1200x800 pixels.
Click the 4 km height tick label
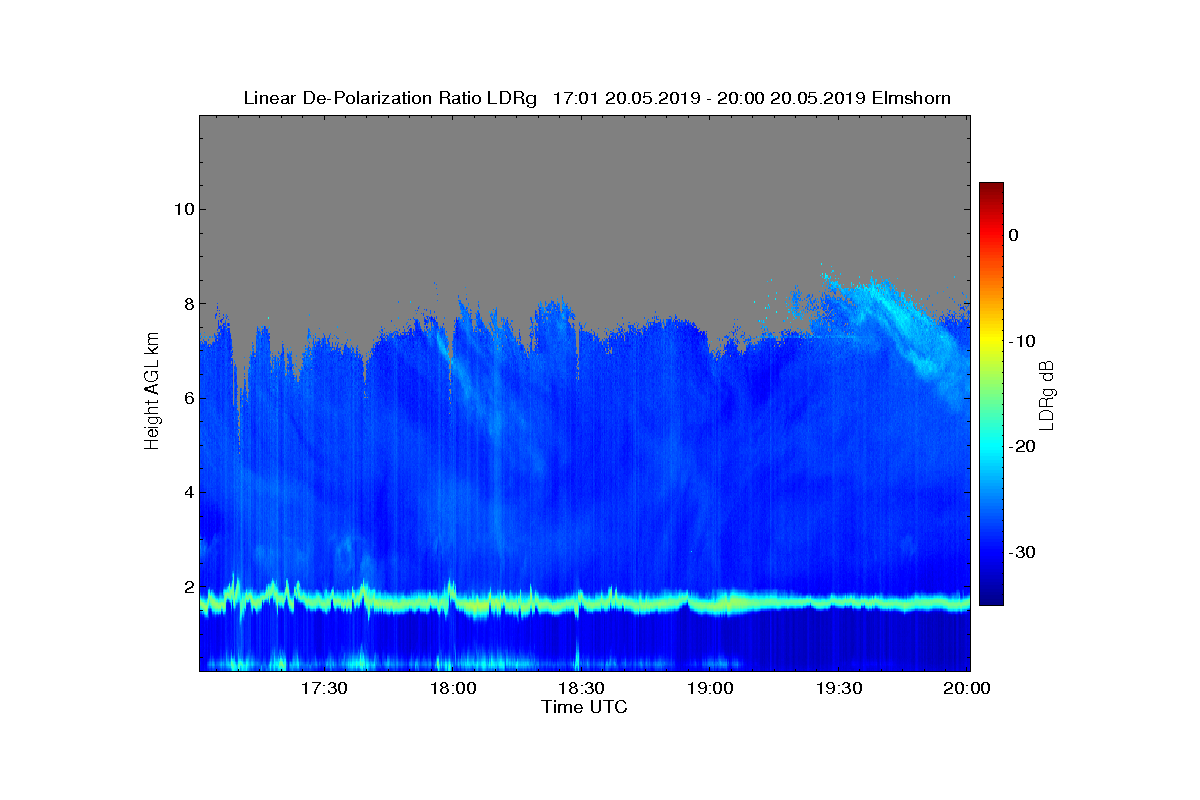coord(186,493)
